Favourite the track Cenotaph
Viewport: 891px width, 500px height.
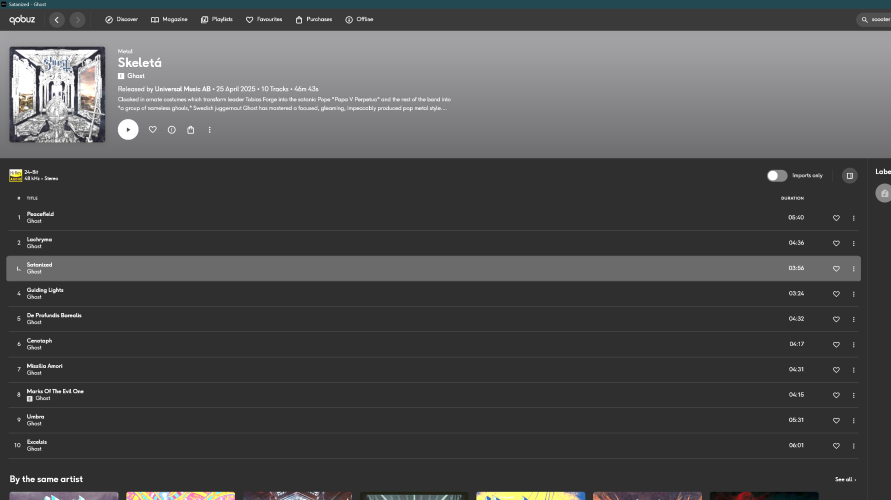point(836,344)
